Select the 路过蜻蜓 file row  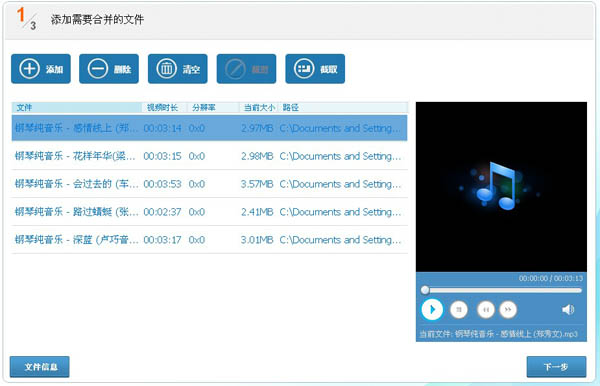tap(209, 212)
